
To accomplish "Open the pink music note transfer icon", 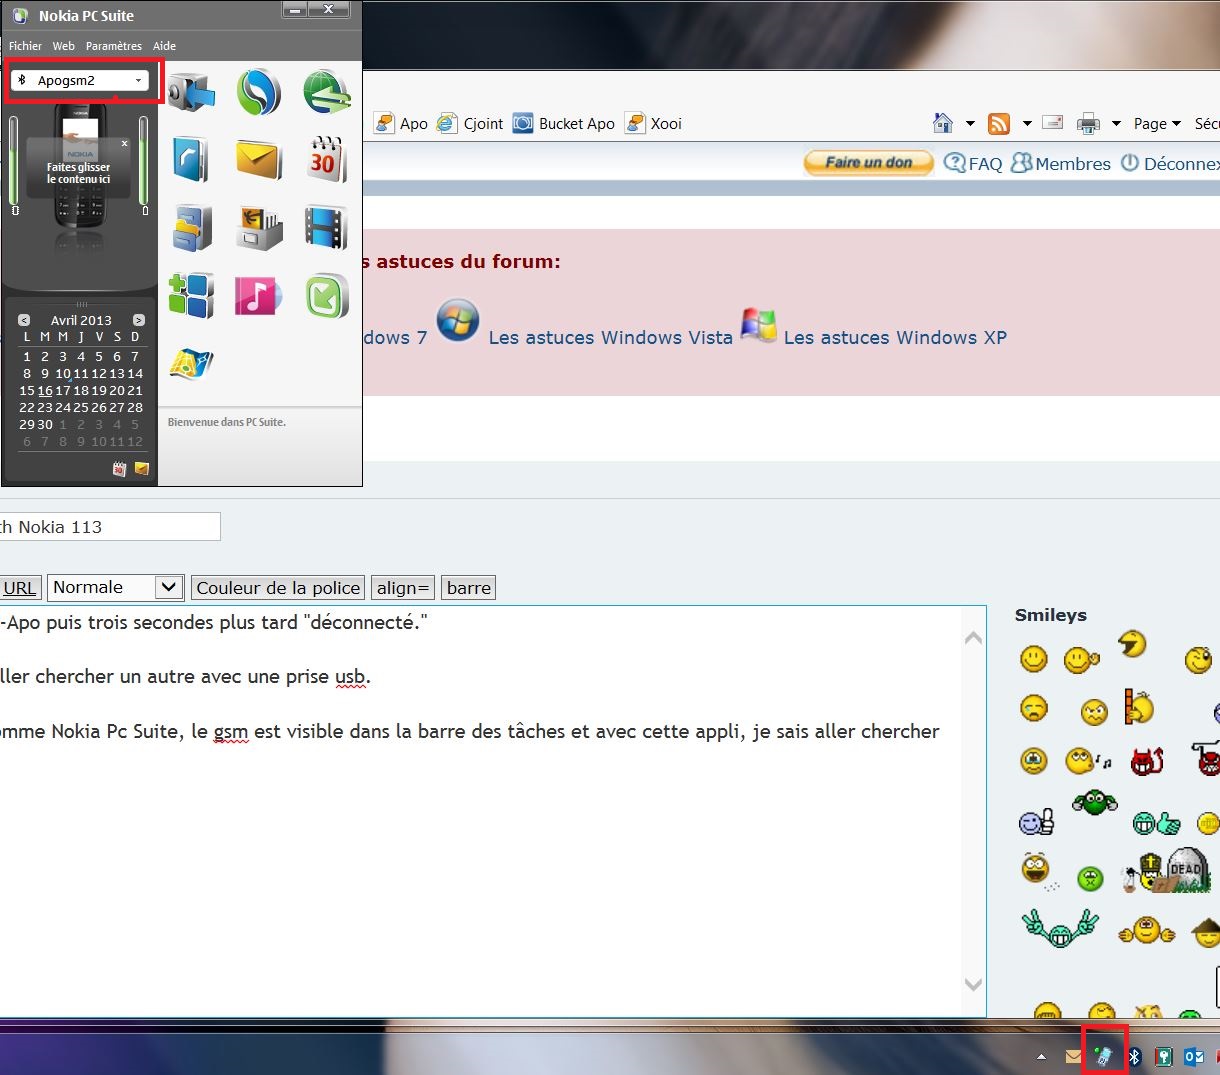I will (x=258, y=296).
